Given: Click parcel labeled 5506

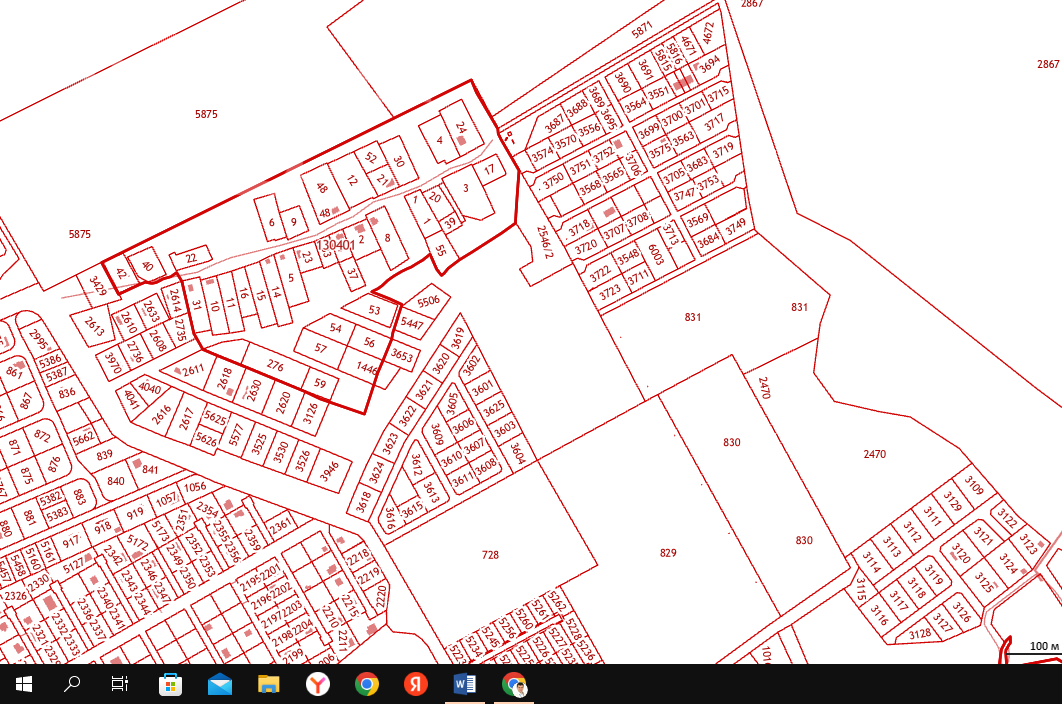Looking at the screenshot, I should pyautogui.click(x=429, y=302).
